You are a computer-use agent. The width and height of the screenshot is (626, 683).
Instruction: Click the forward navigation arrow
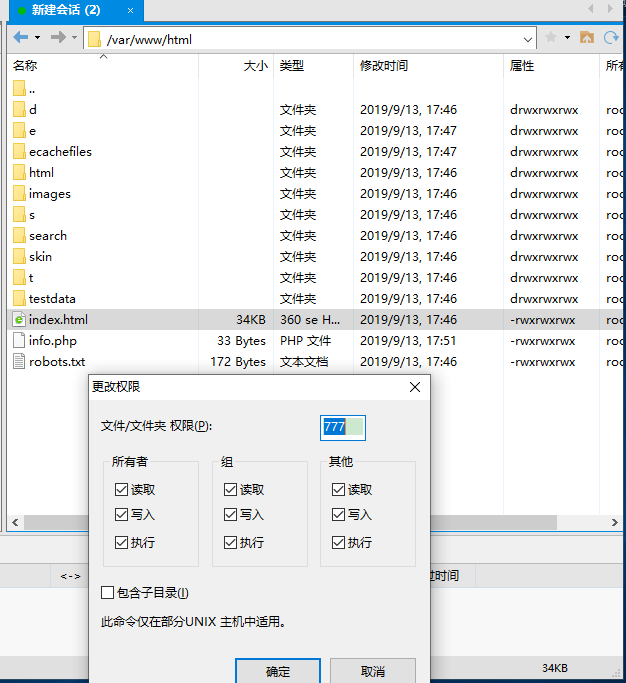point(58,38)
